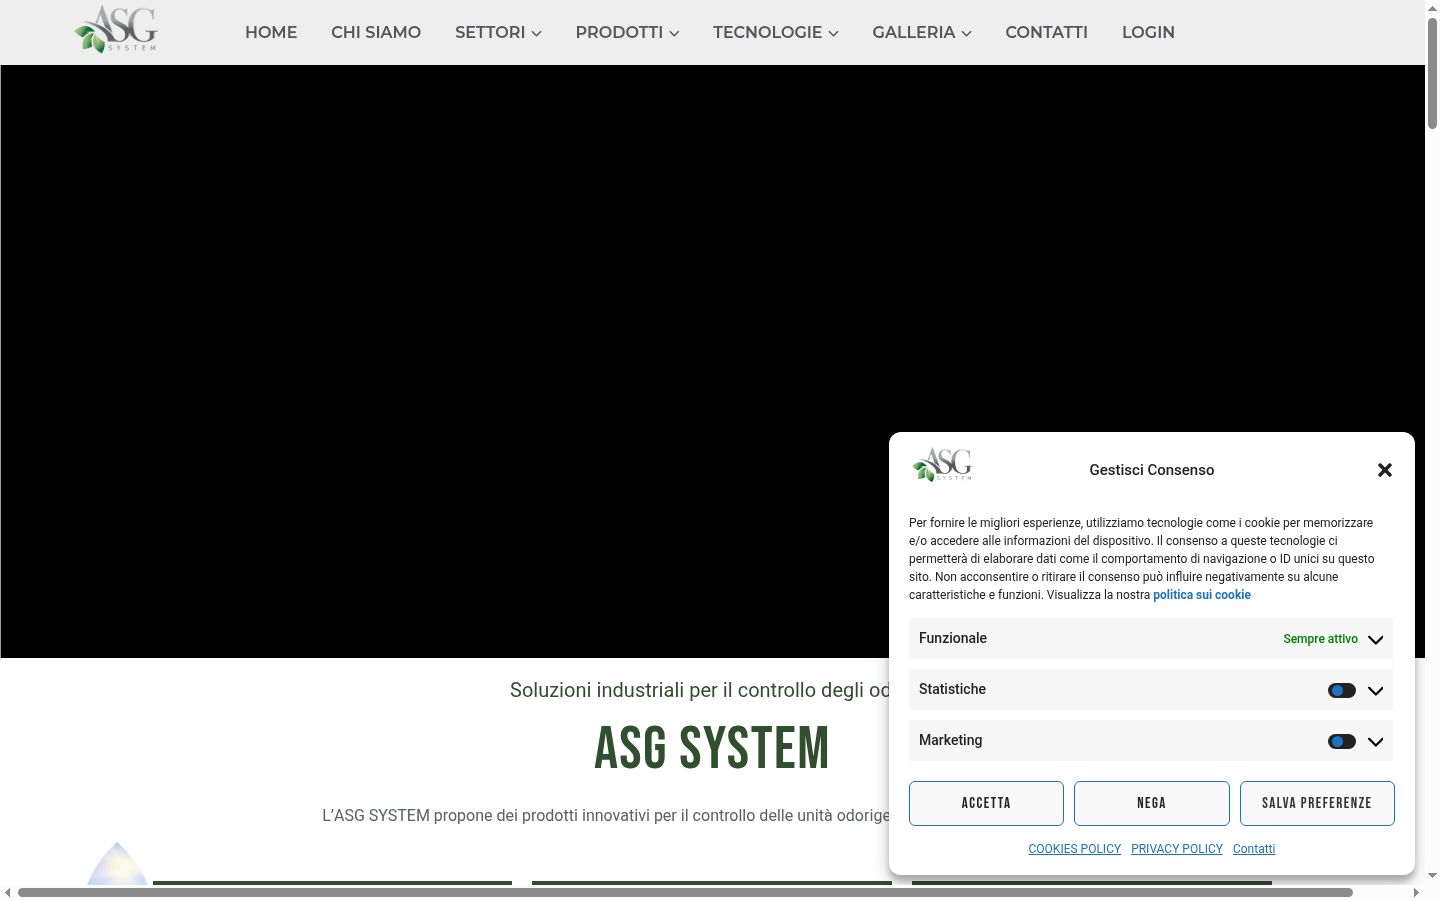
Task: Click the 'Sempre attivo' status text
Action: point(1320,639)
